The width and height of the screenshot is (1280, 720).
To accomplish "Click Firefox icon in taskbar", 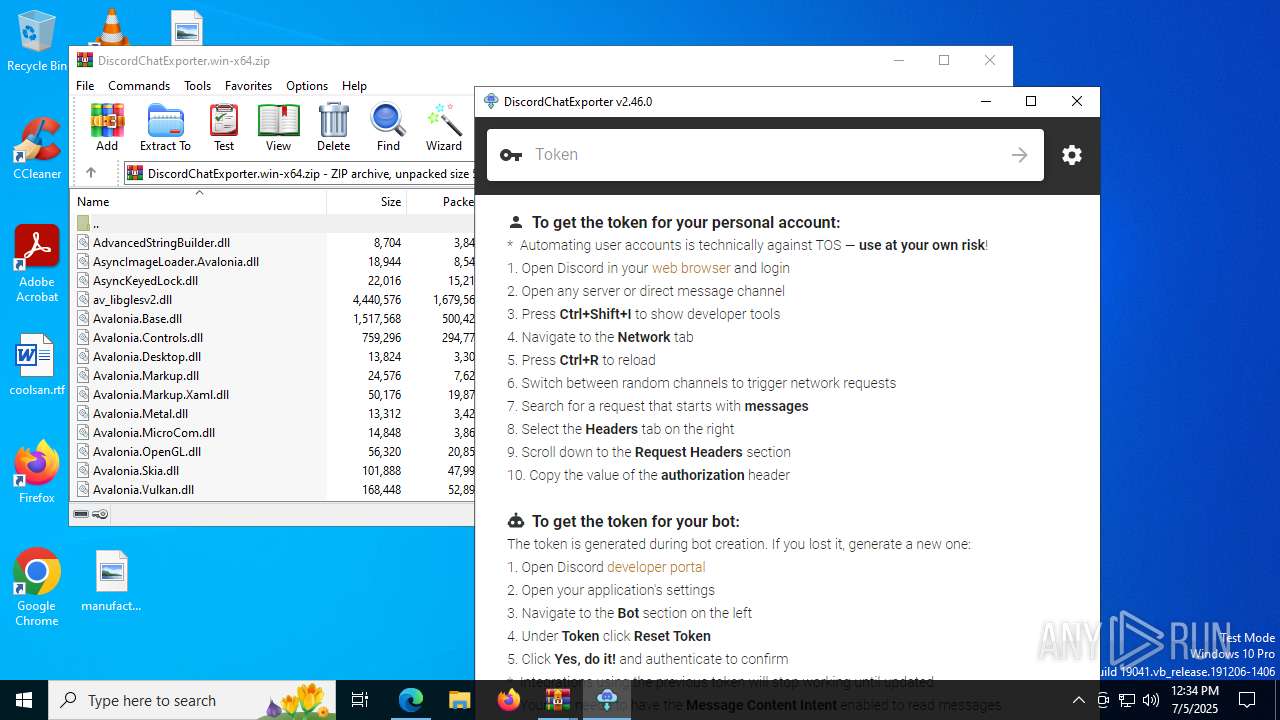I will pyautogui.click(x=508, y=700).
